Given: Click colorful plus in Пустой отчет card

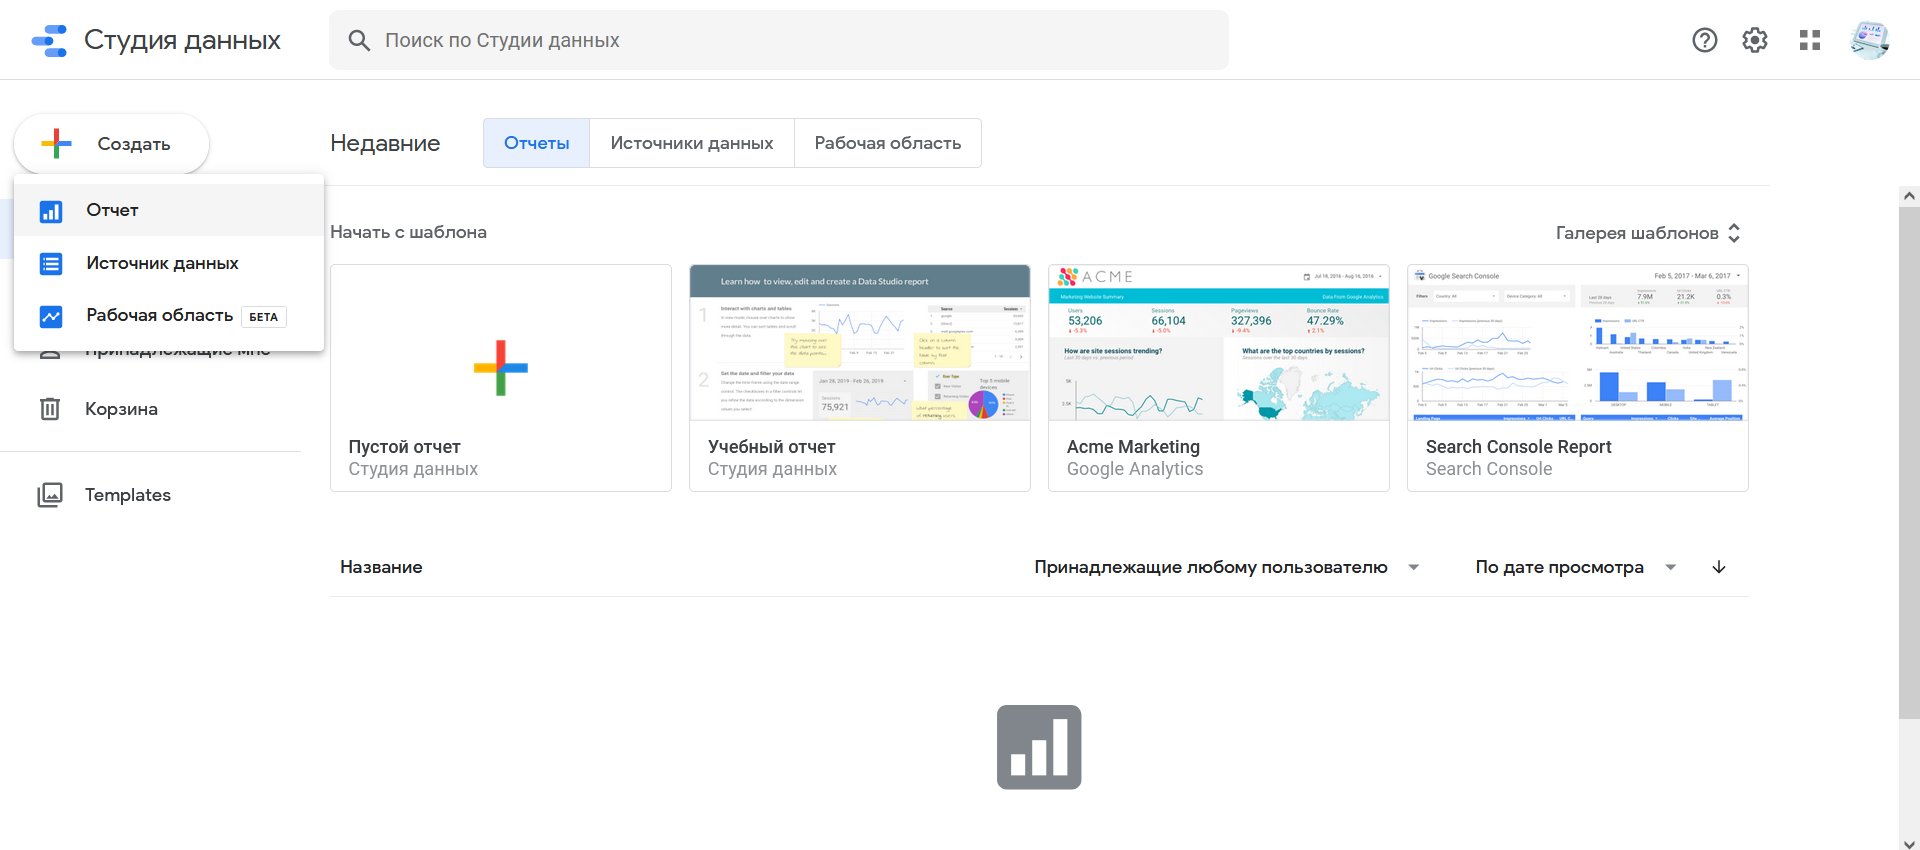Looking at the screenshot, I should pos(501,368).
